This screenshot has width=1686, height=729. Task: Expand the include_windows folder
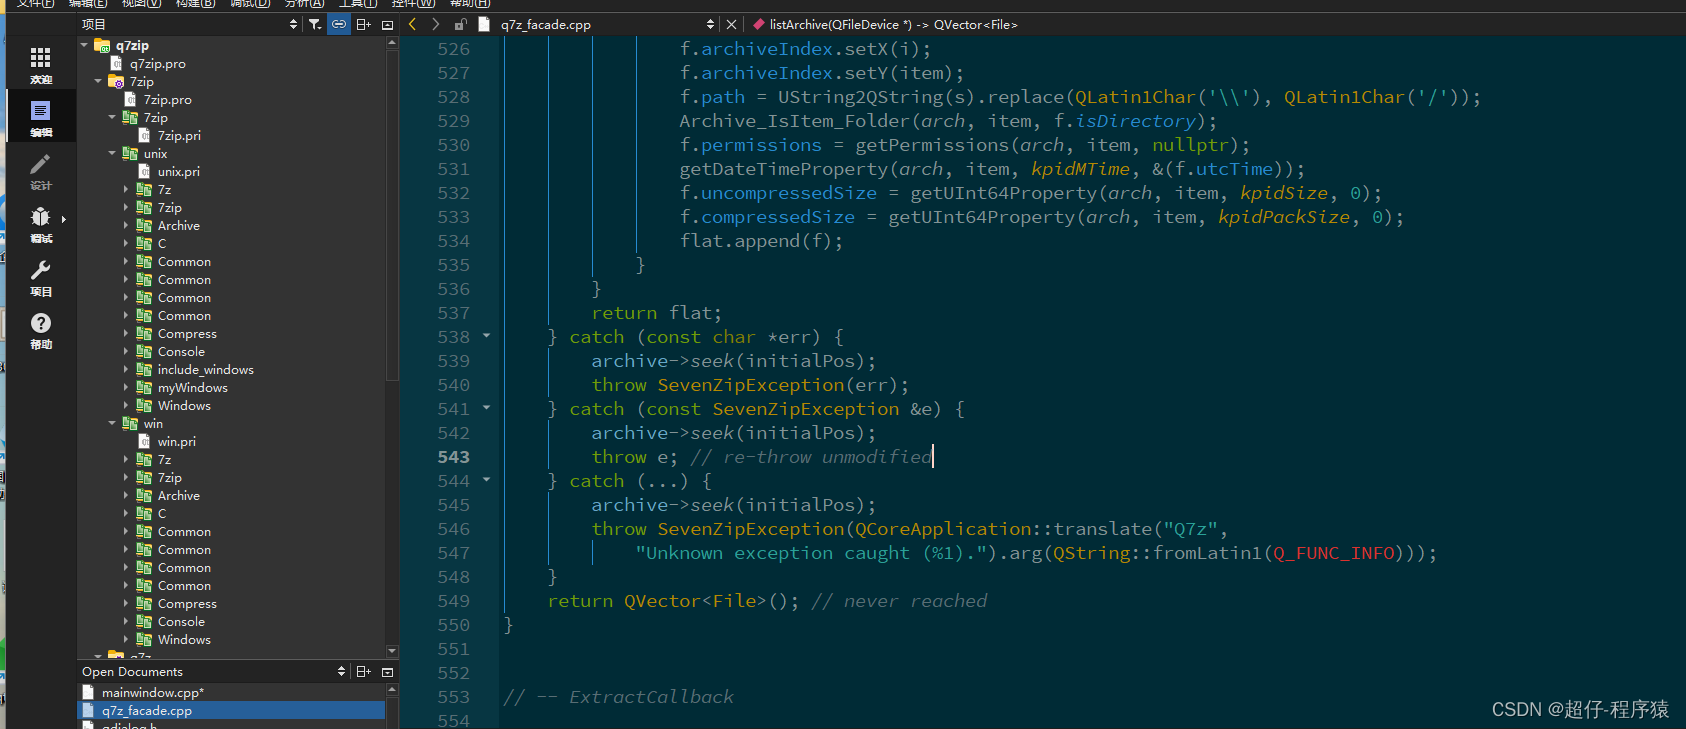click(x=126, y=369)
